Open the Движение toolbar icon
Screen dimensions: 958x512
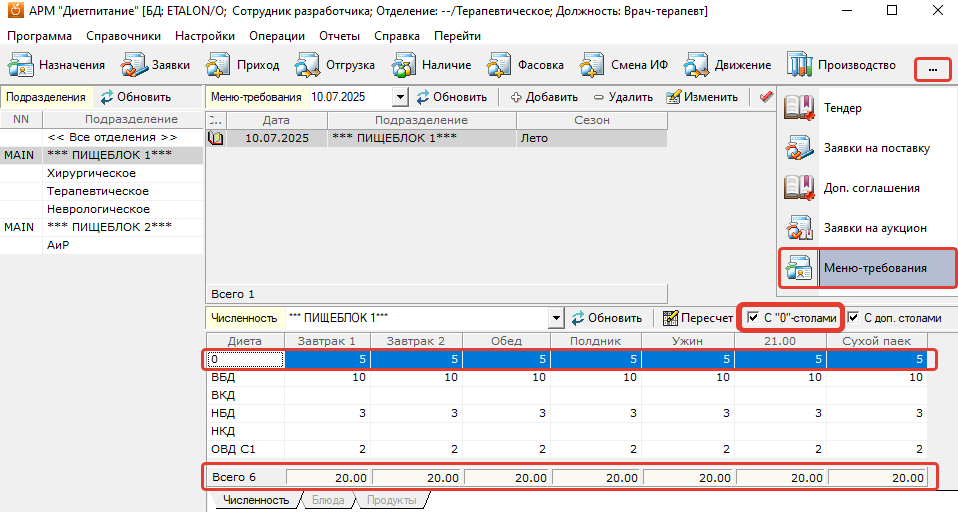tap(696, 65)
